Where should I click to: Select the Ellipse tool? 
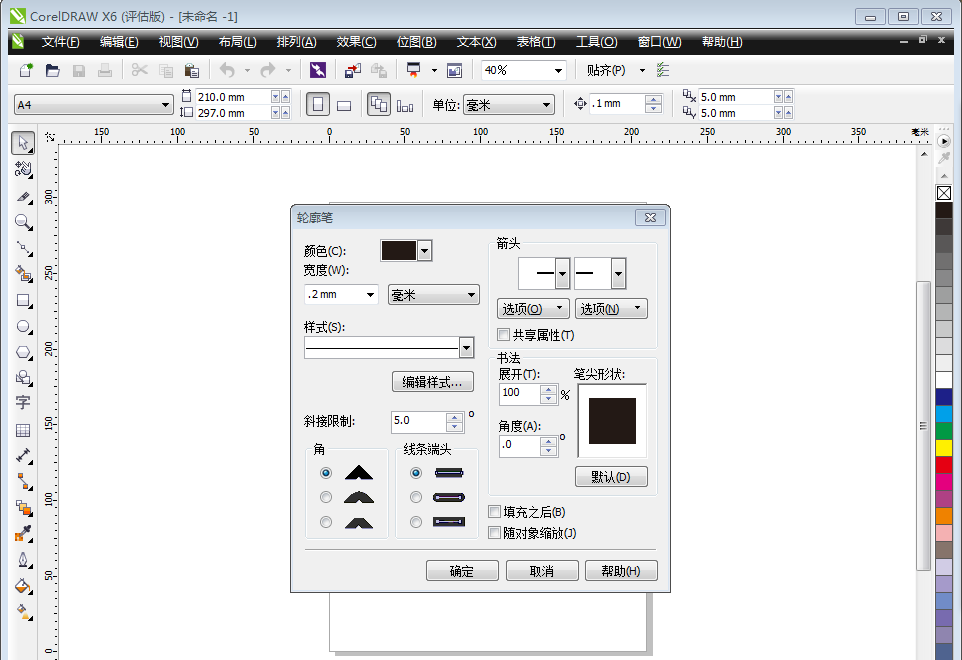point(22,326)
